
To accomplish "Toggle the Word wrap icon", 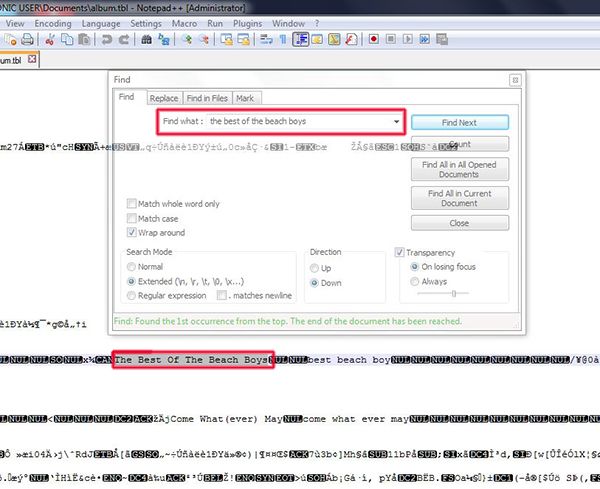I will tap(266, 39).
